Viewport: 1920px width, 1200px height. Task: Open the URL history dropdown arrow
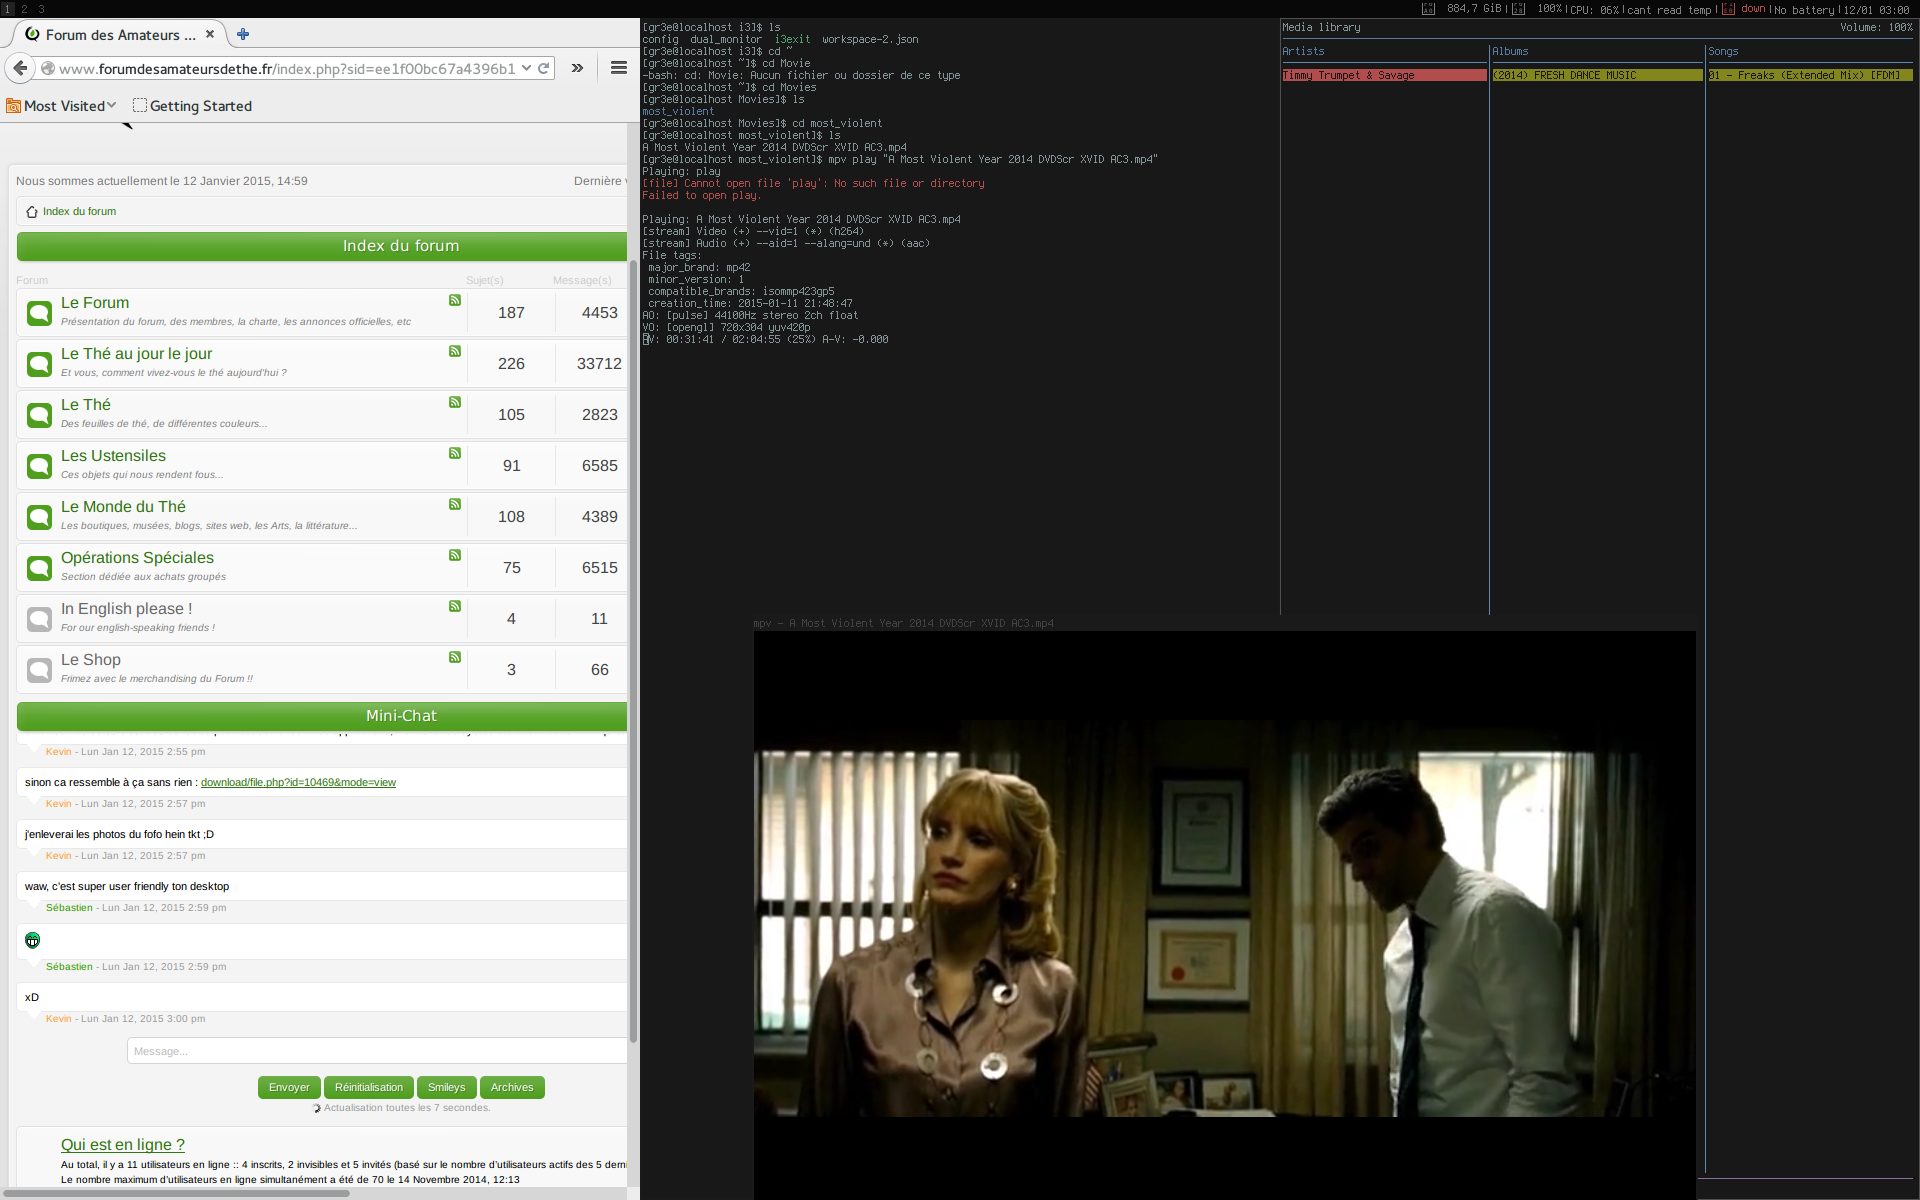pos(526,68)
